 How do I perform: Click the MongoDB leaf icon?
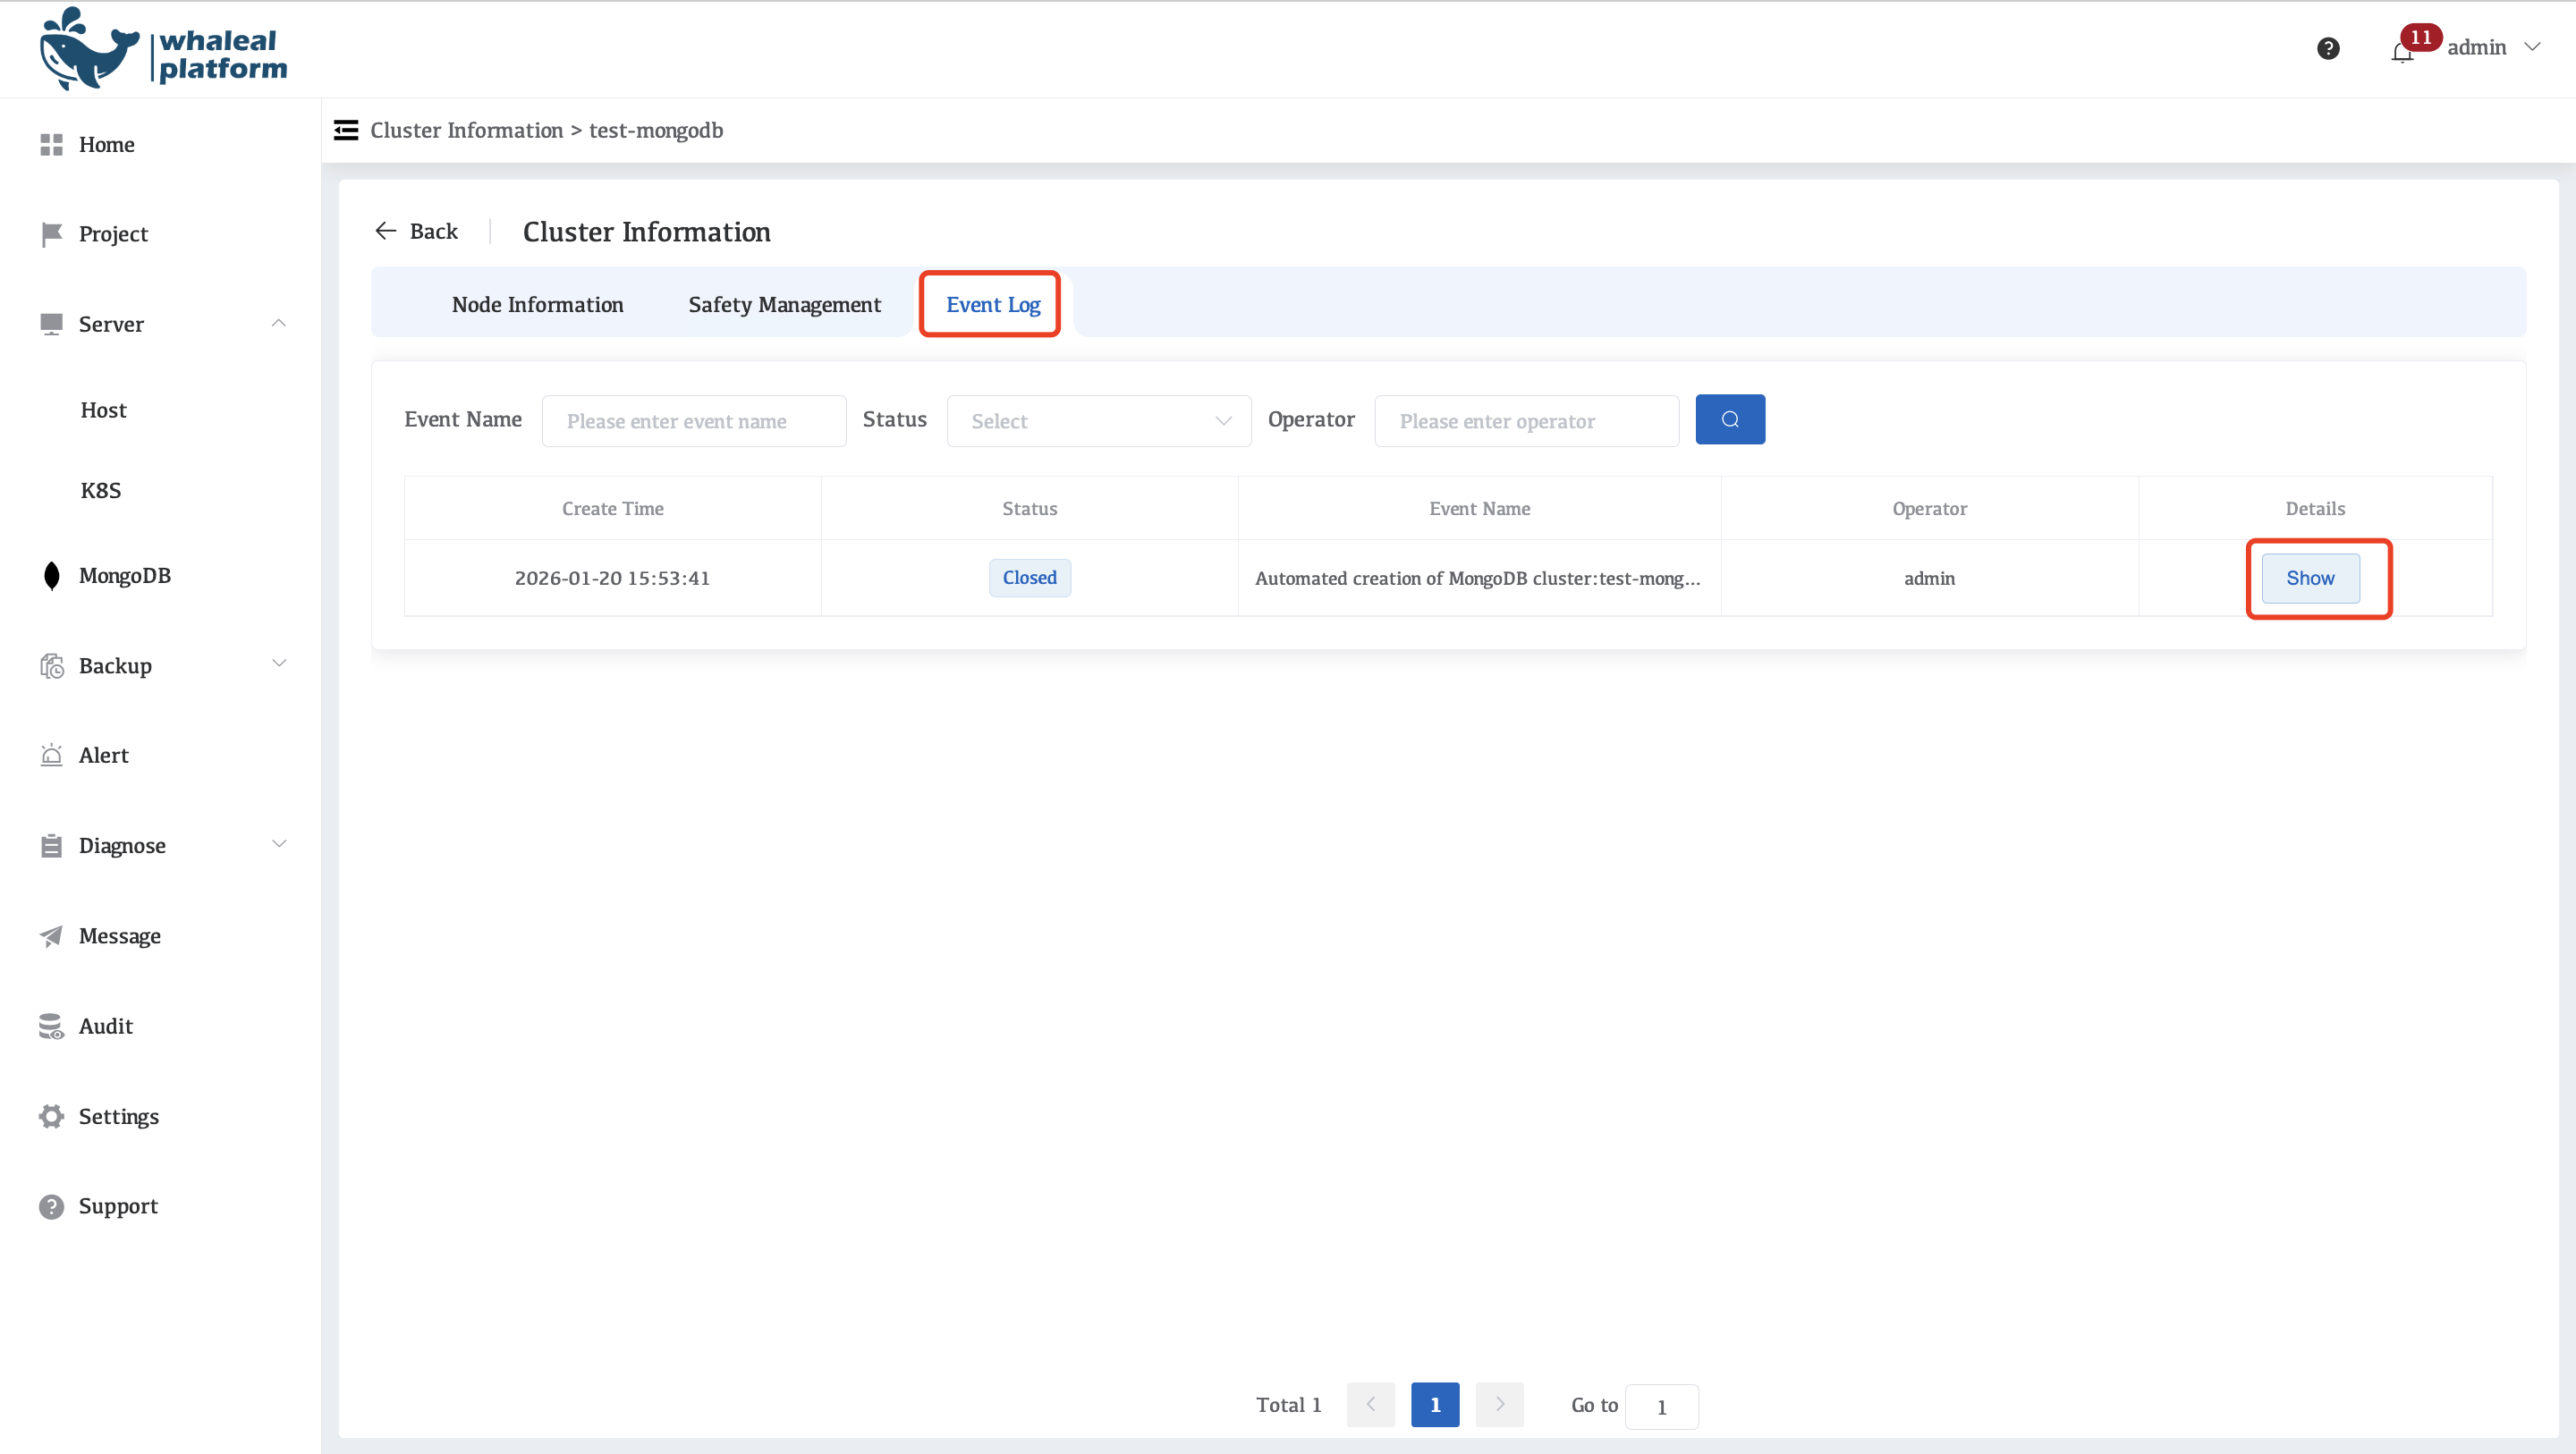pyautogui.click(x=52, y=576)
